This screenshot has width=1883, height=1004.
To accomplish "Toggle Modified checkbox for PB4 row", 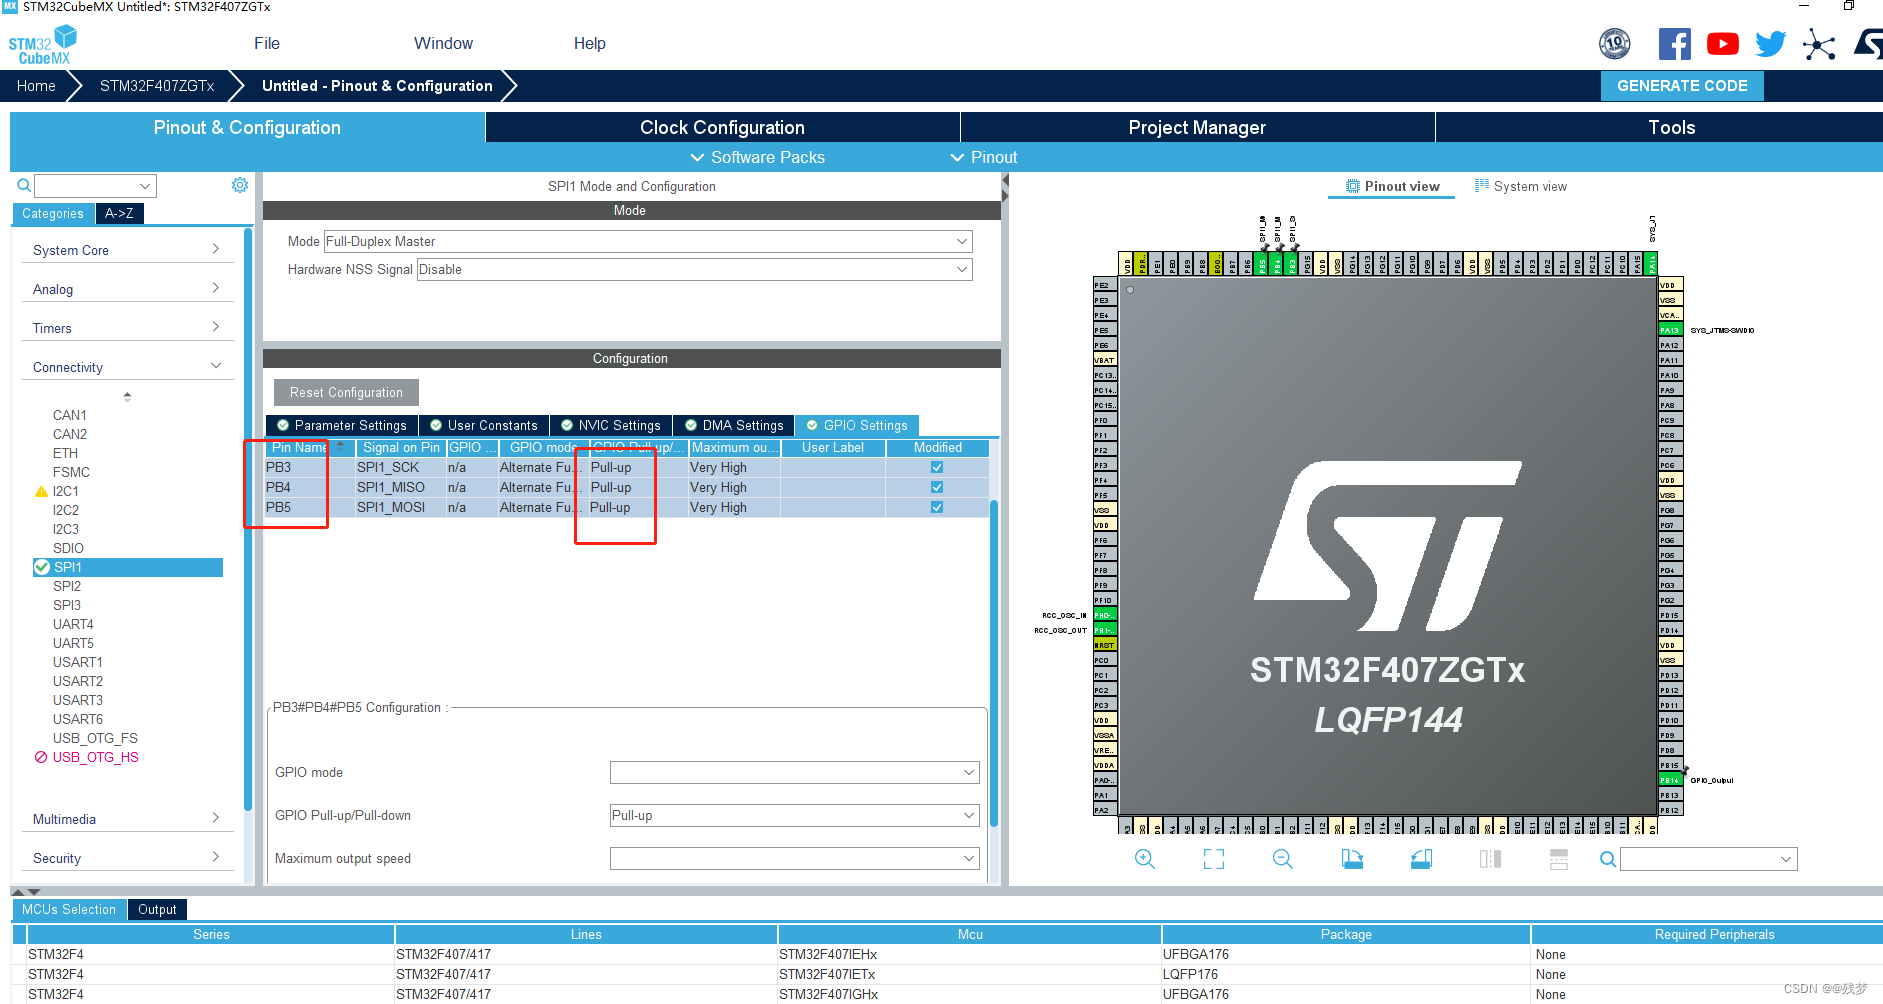I will coord(937,487).
